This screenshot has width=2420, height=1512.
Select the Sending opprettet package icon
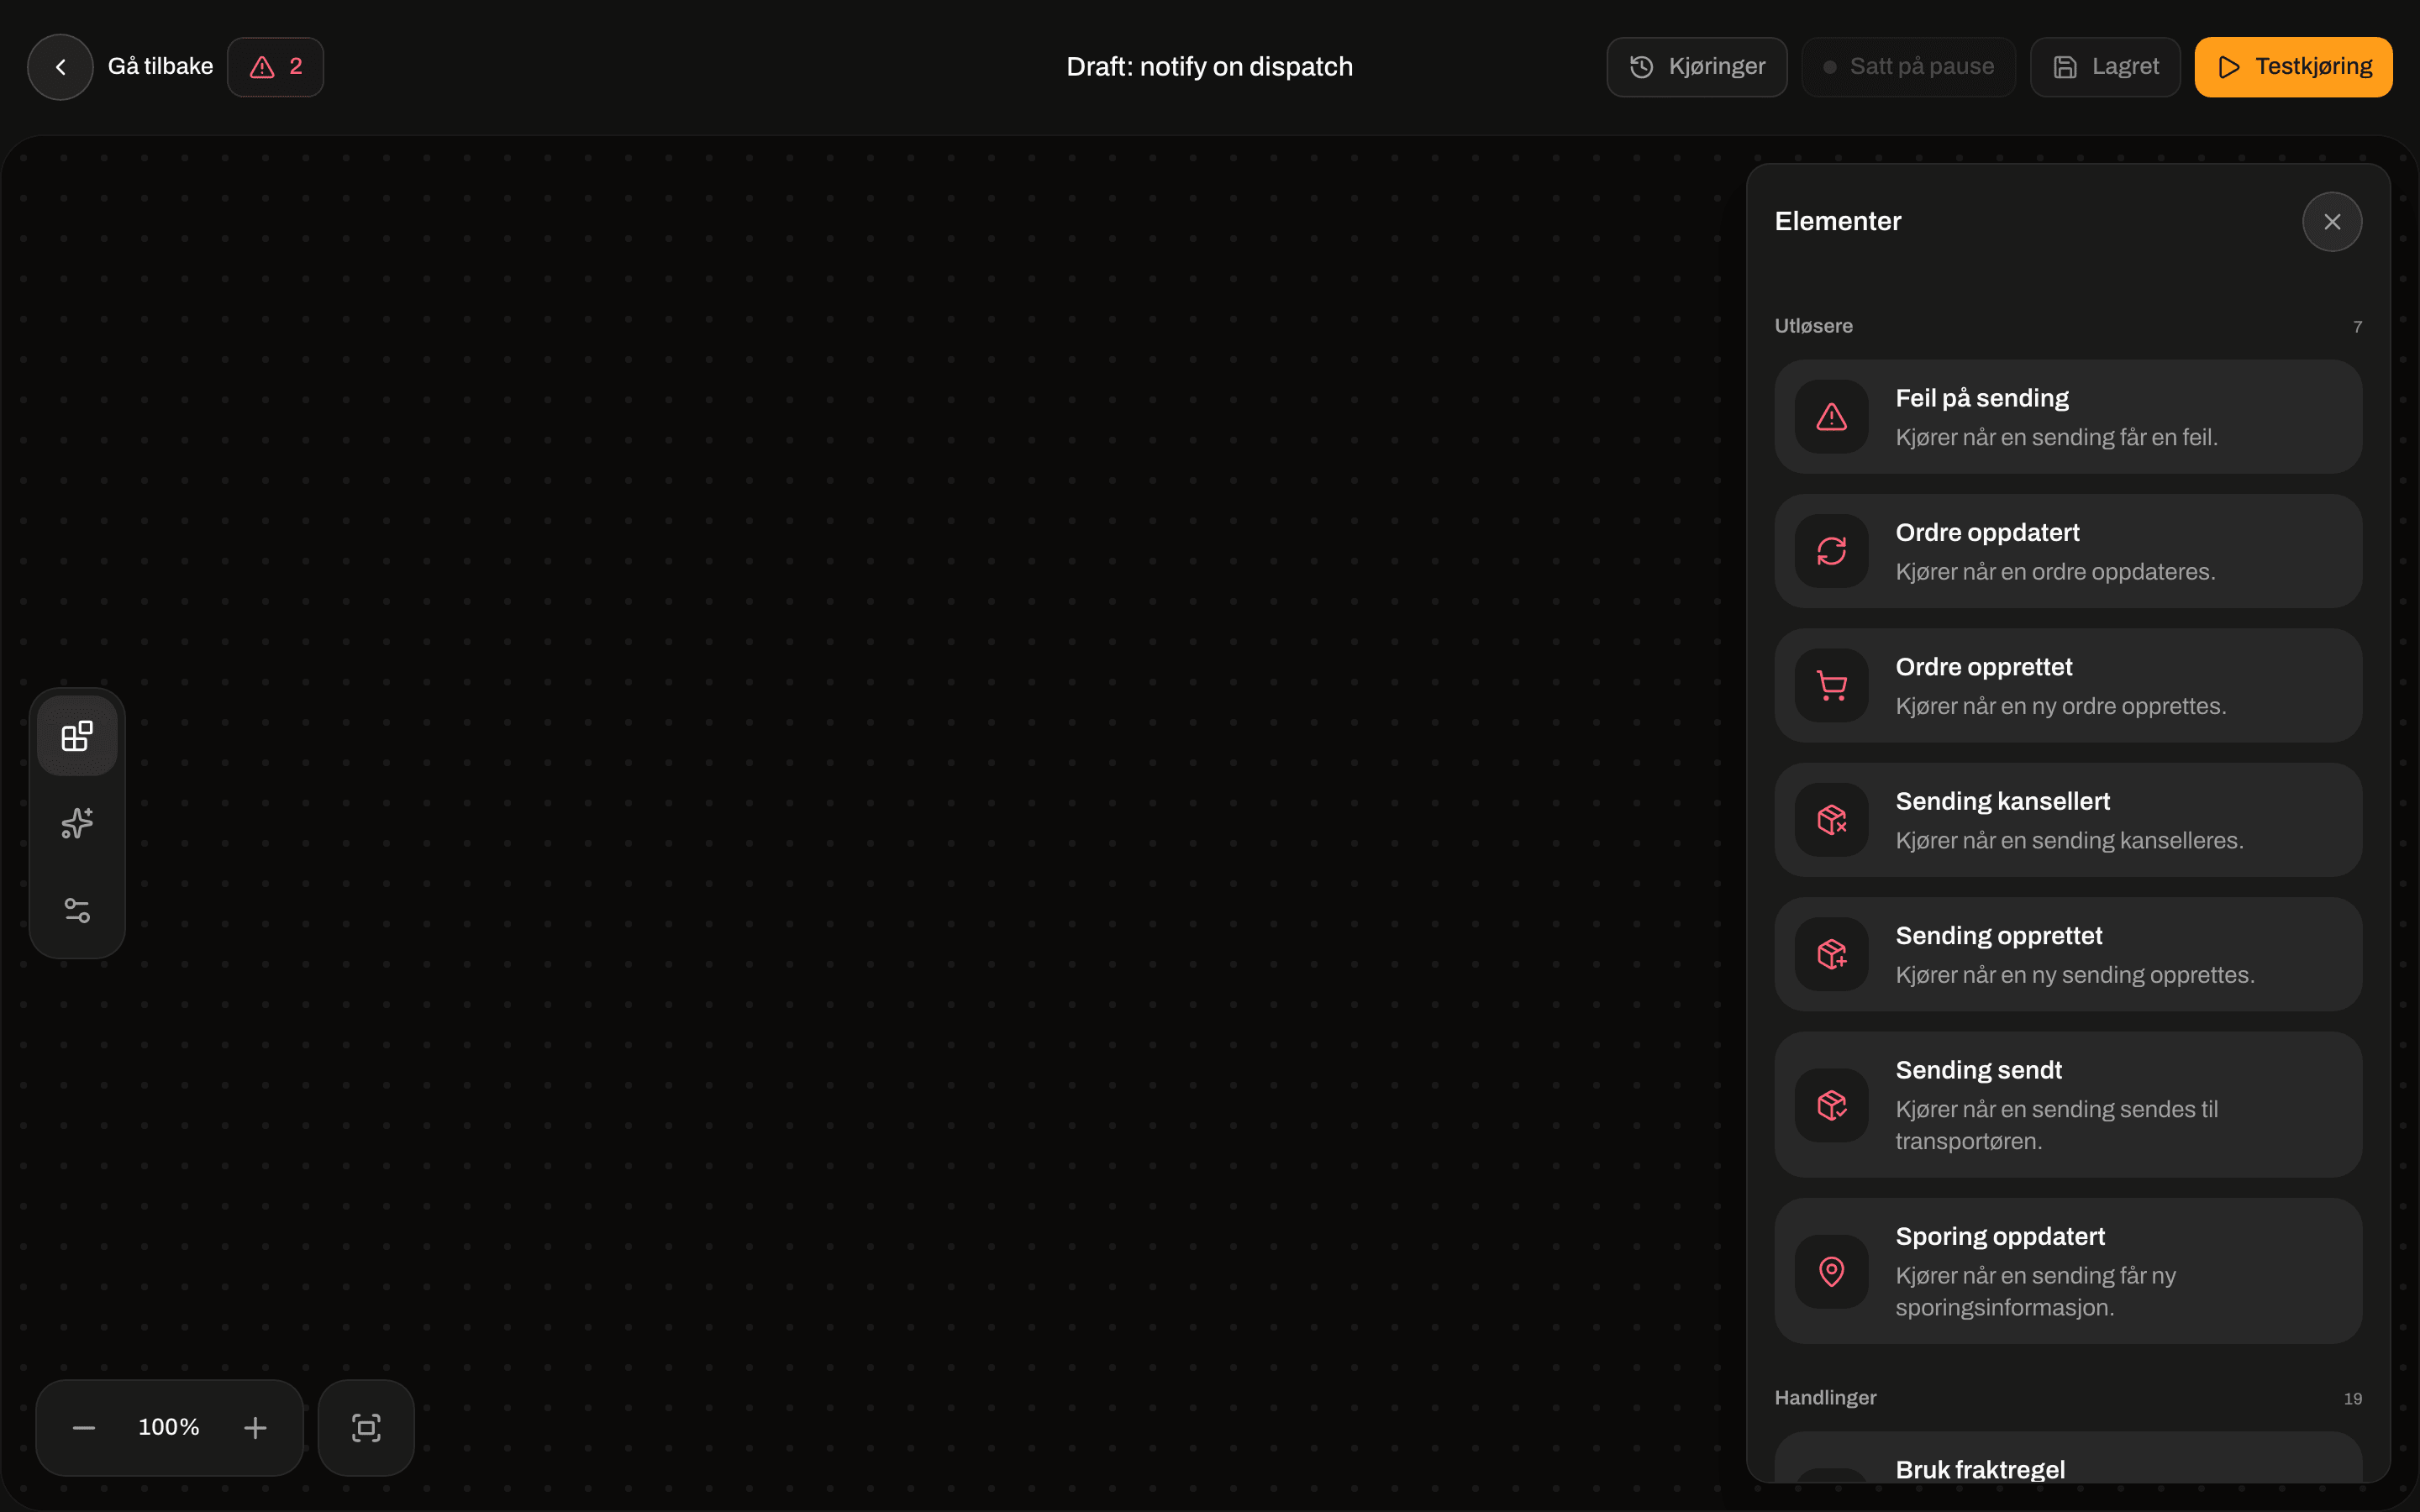coord(1831,954)
